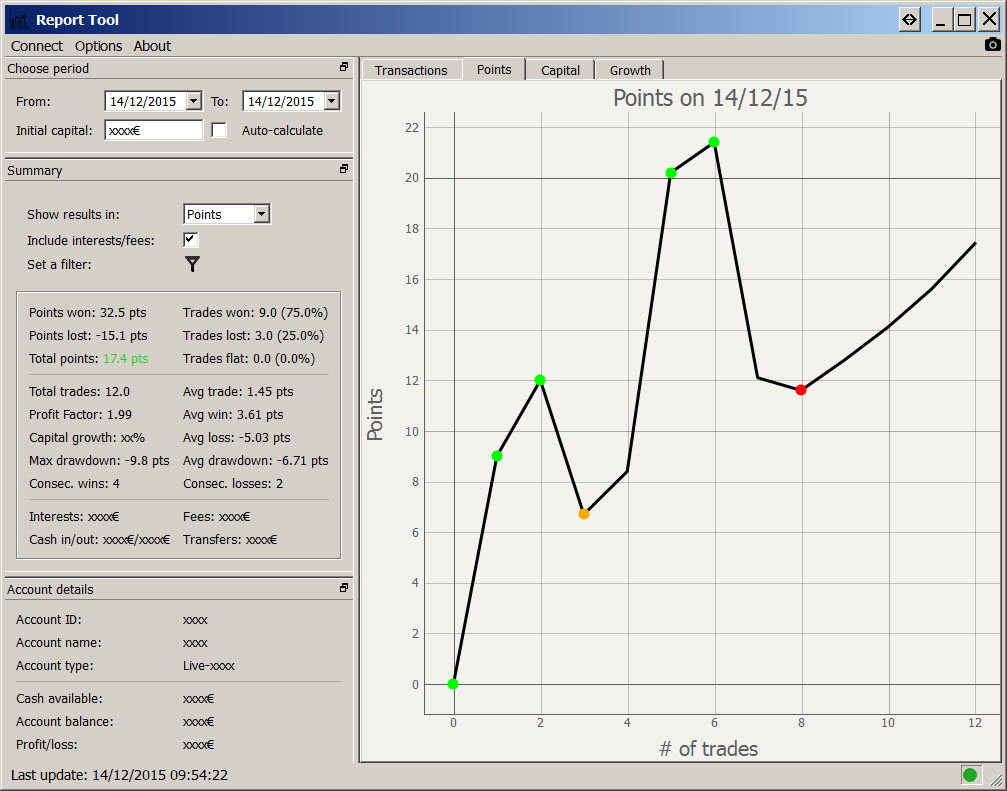Undock the Account details panel
Viewport: 1007px width, 791px height.
tap(344, 589)
